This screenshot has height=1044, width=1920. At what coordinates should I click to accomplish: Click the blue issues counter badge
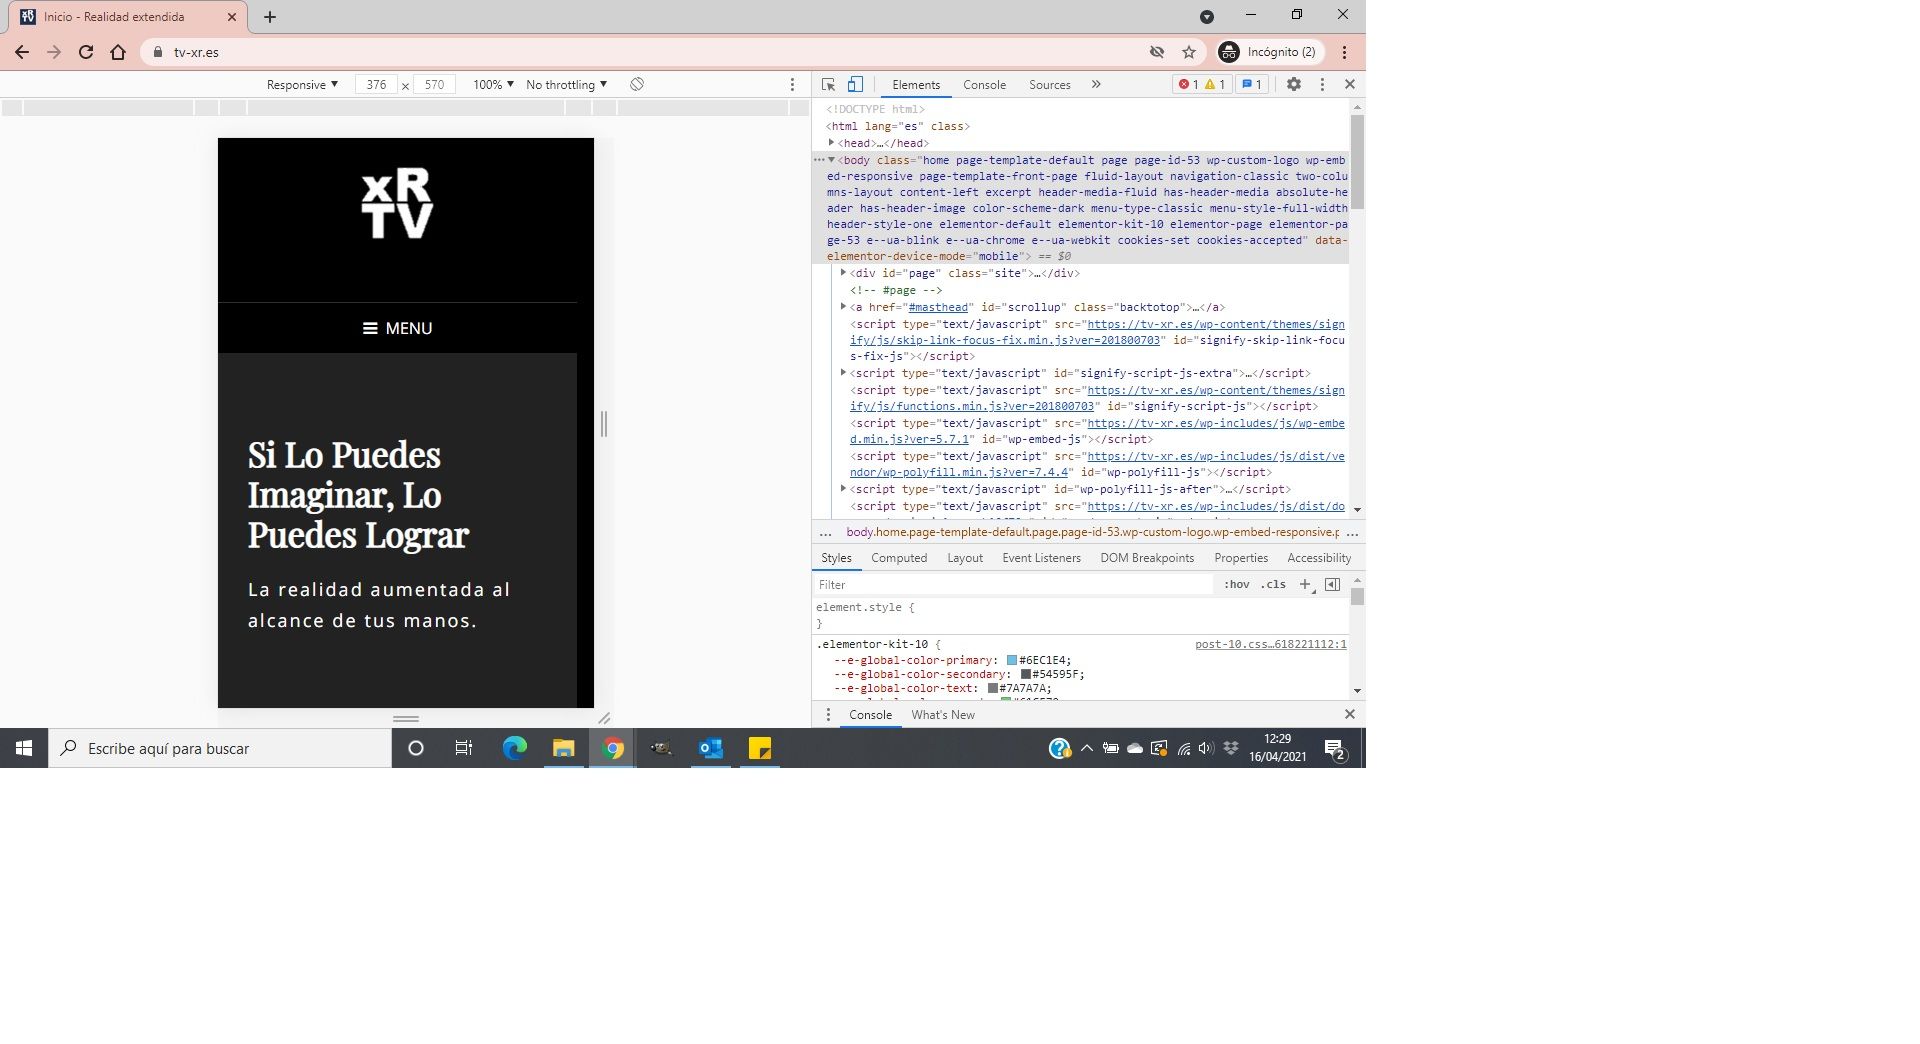click(x=1252, y=85)
